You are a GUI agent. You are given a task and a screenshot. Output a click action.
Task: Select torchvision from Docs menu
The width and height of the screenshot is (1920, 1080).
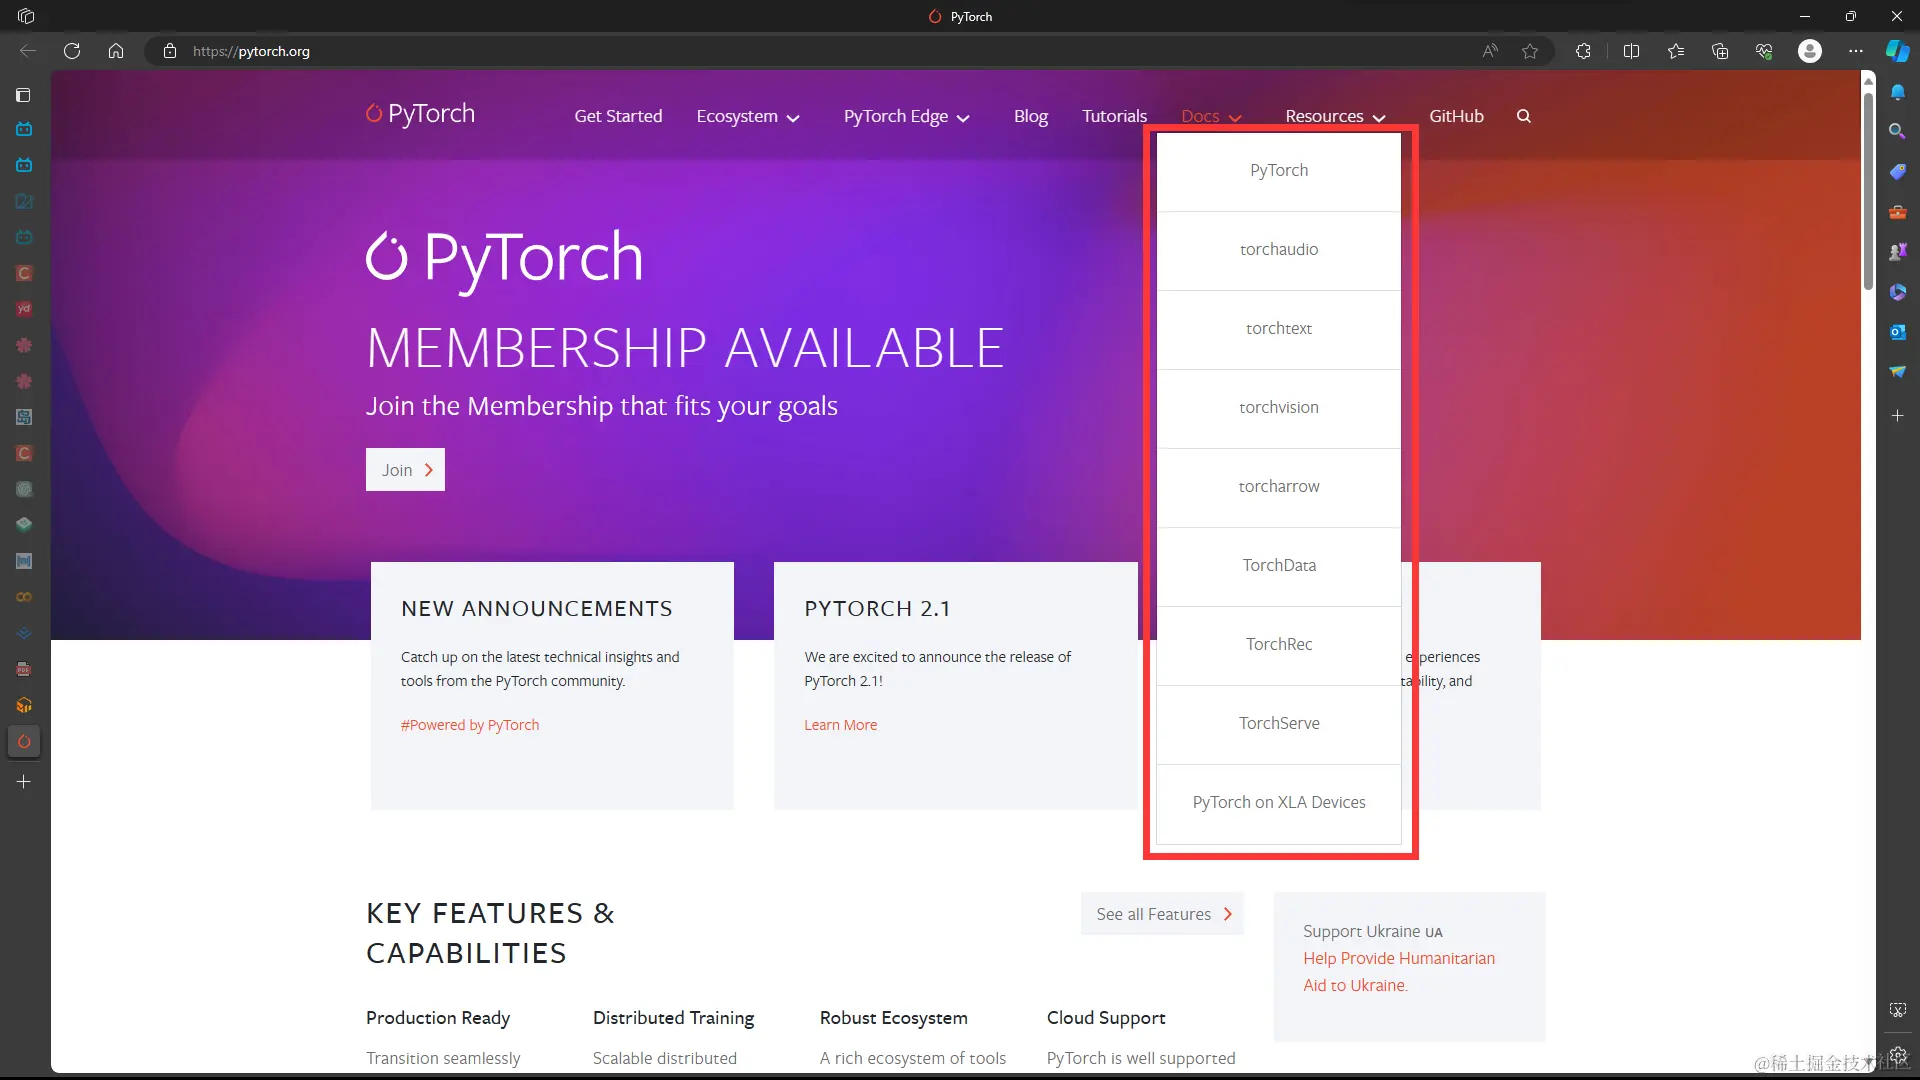click(x=1278, y=407)
